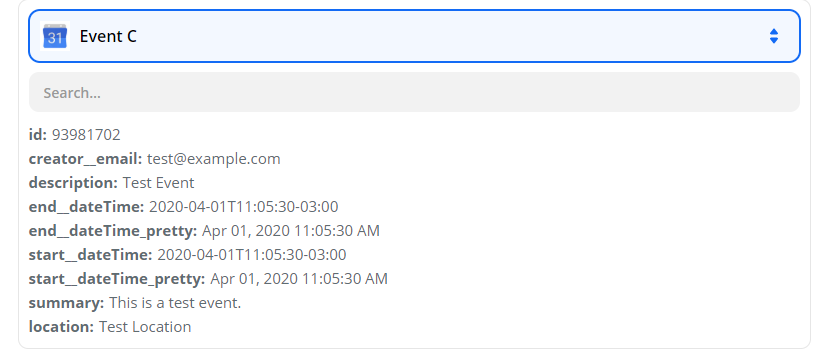Click the blue up-down arrows on the selector

[773, 36]
